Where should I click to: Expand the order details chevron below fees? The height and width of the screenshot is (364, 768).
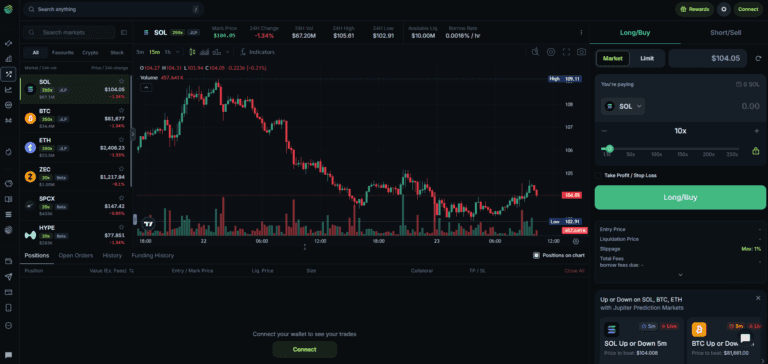click(x=680, y=274)
